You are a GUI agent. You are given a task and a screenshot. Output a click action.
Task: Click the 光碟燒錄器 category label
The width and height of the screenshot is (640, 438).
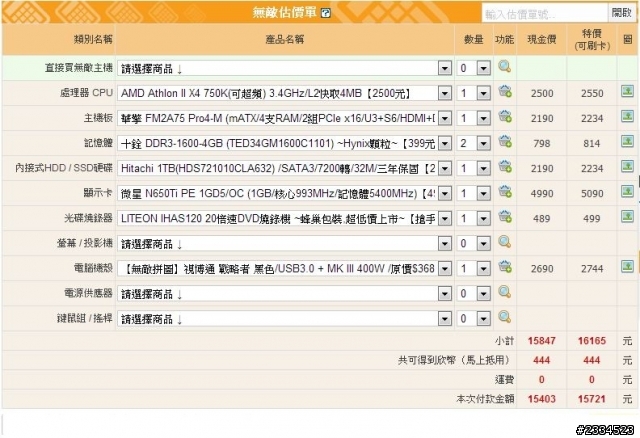(x=88, y=218)
